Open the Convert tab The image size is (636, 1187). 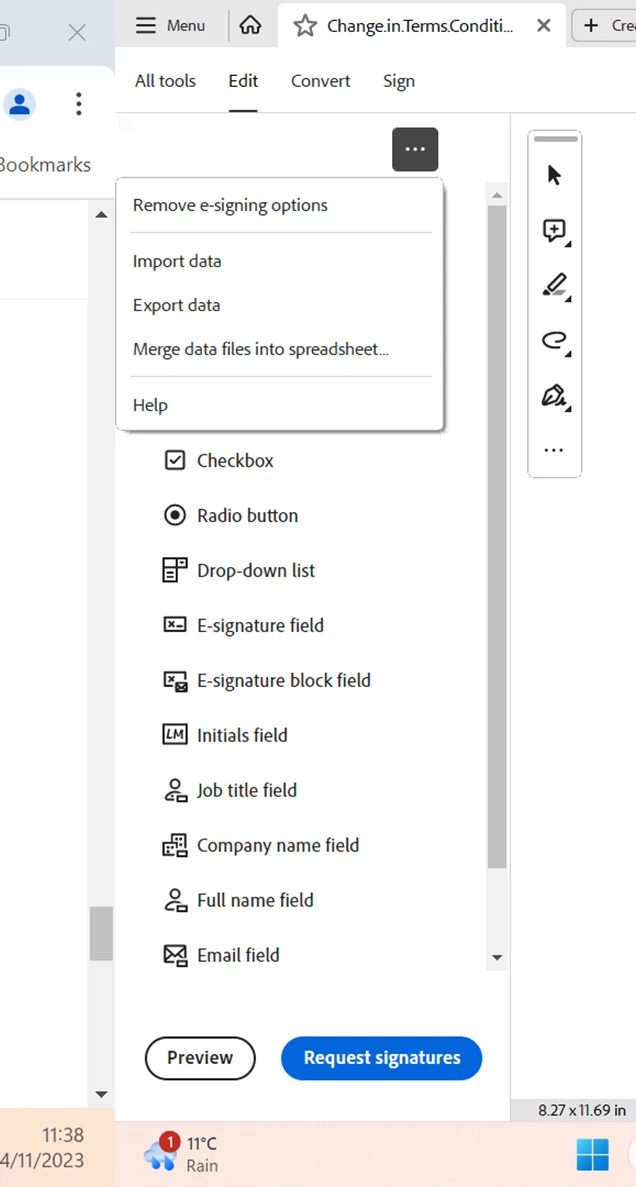click(x=320, y=81)
